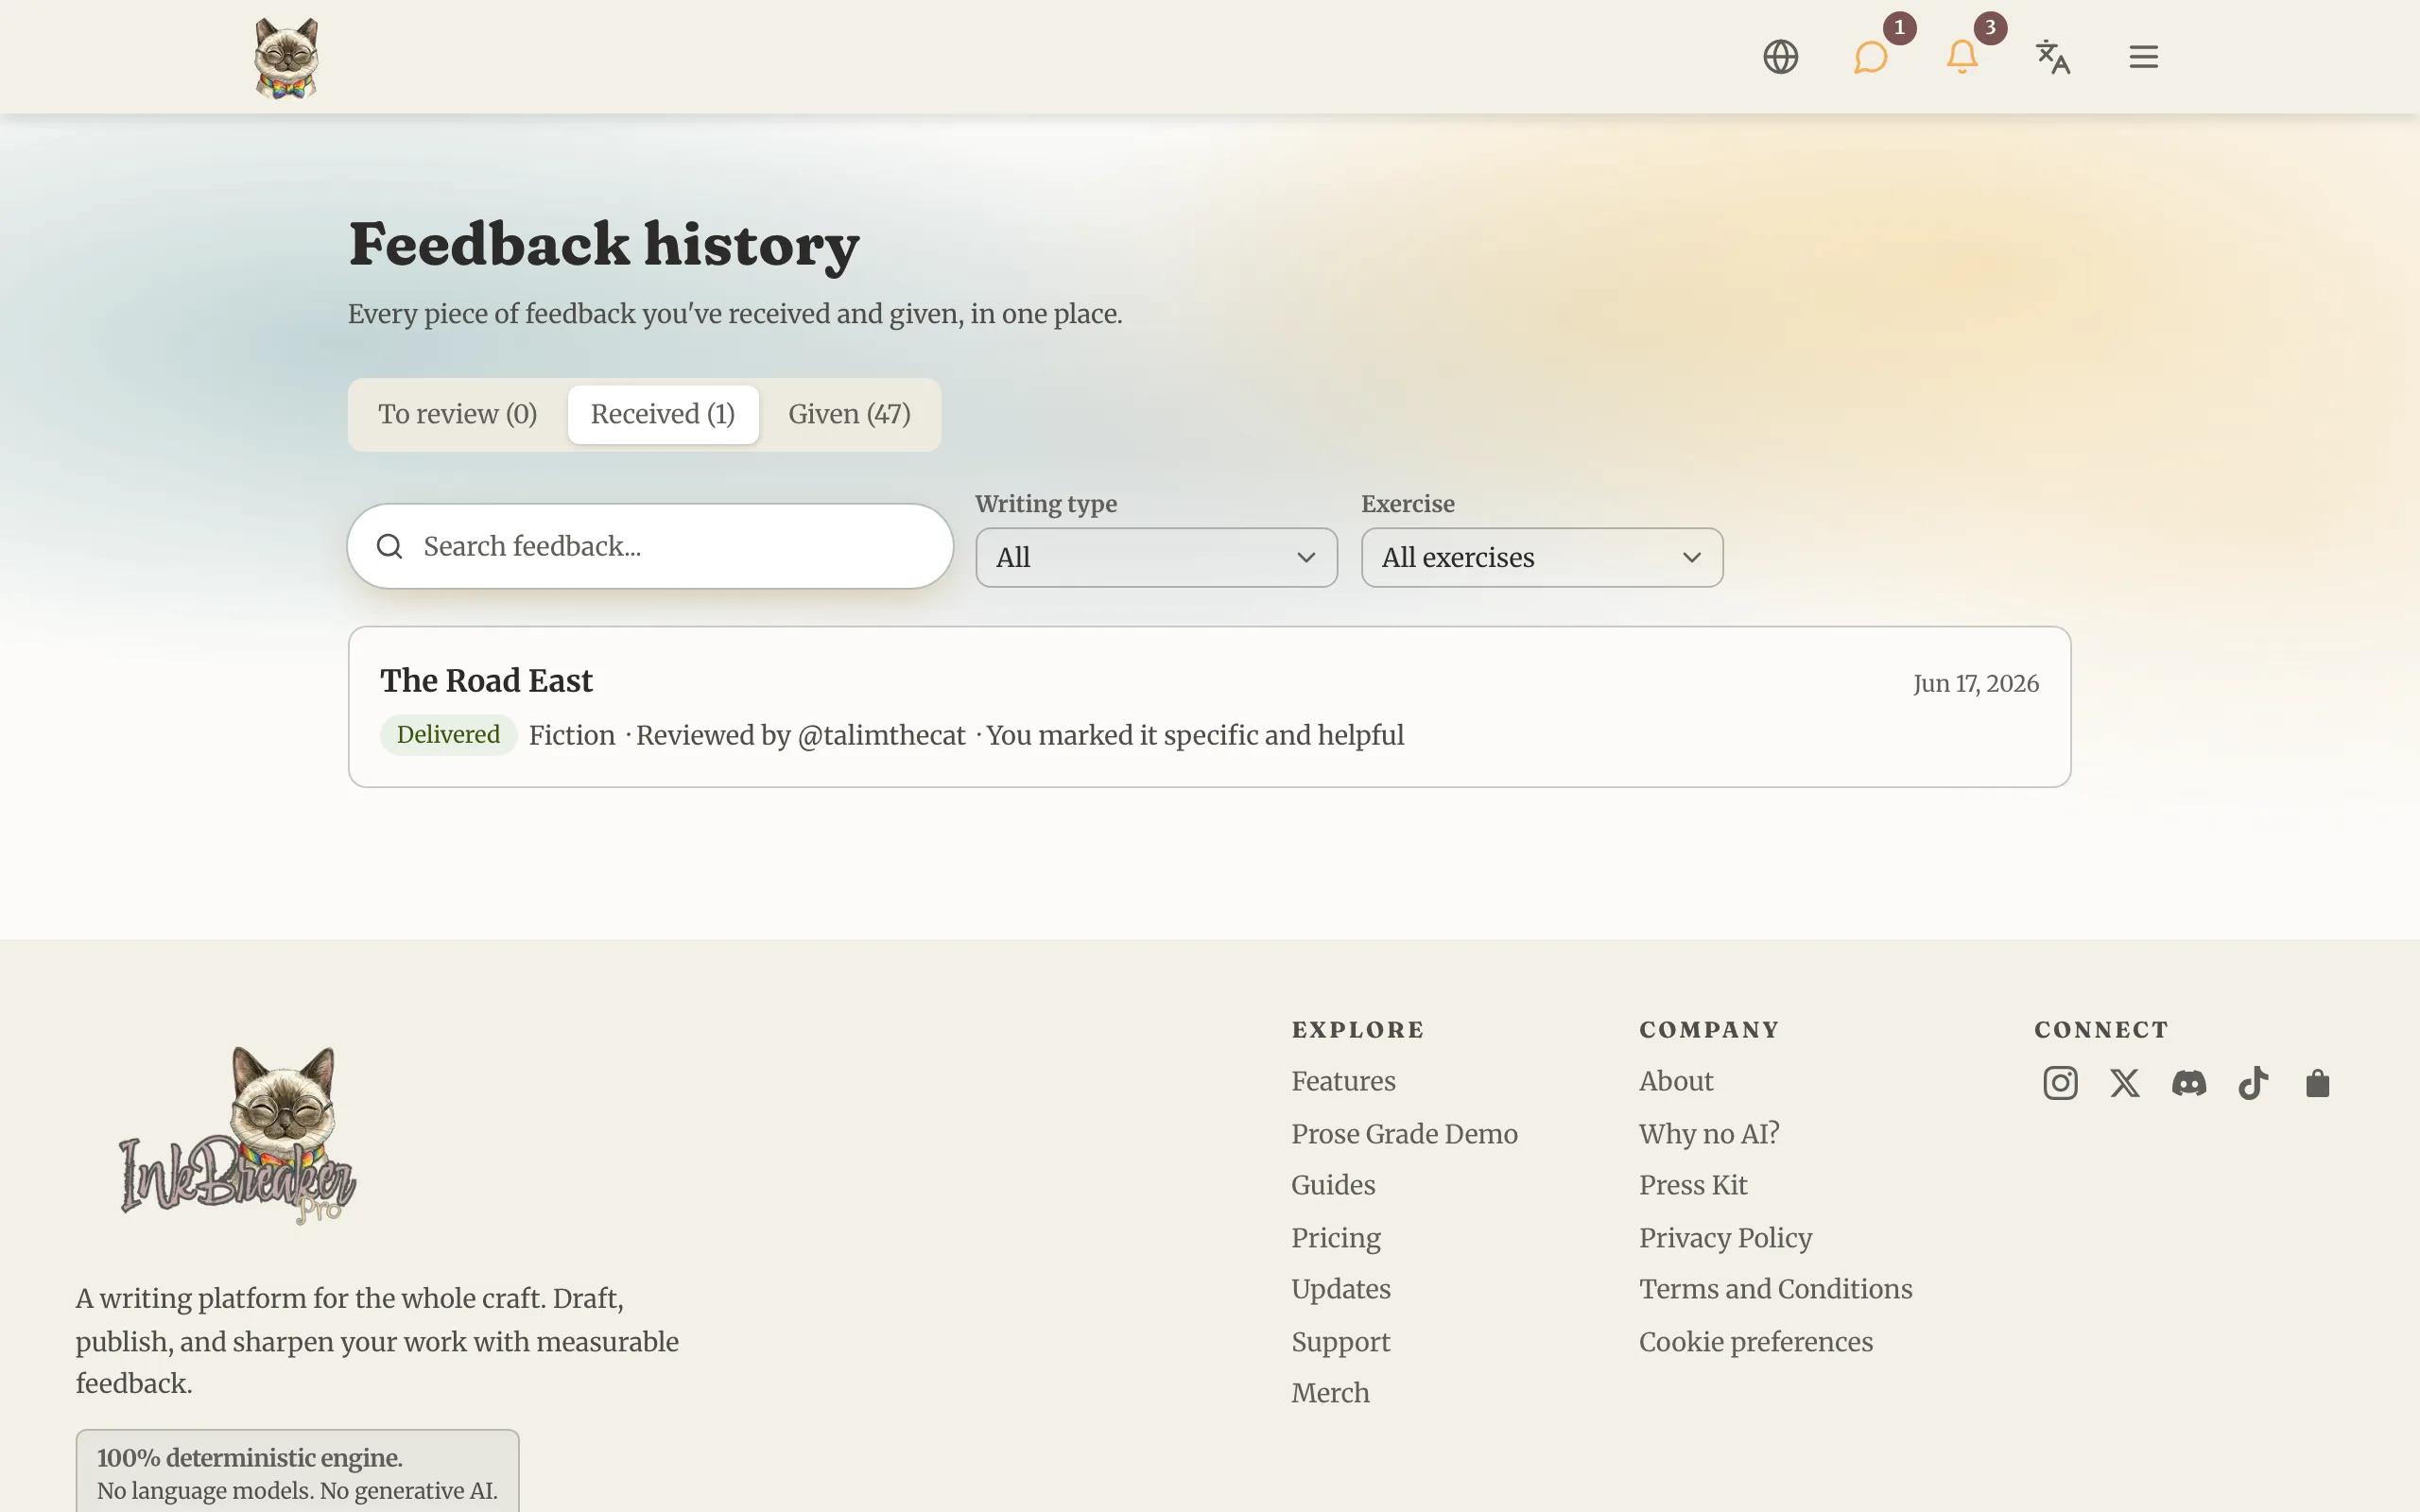Open the globe icon in the header
Viewport: 2420px width, 1512px height.
click(1780, 57)
